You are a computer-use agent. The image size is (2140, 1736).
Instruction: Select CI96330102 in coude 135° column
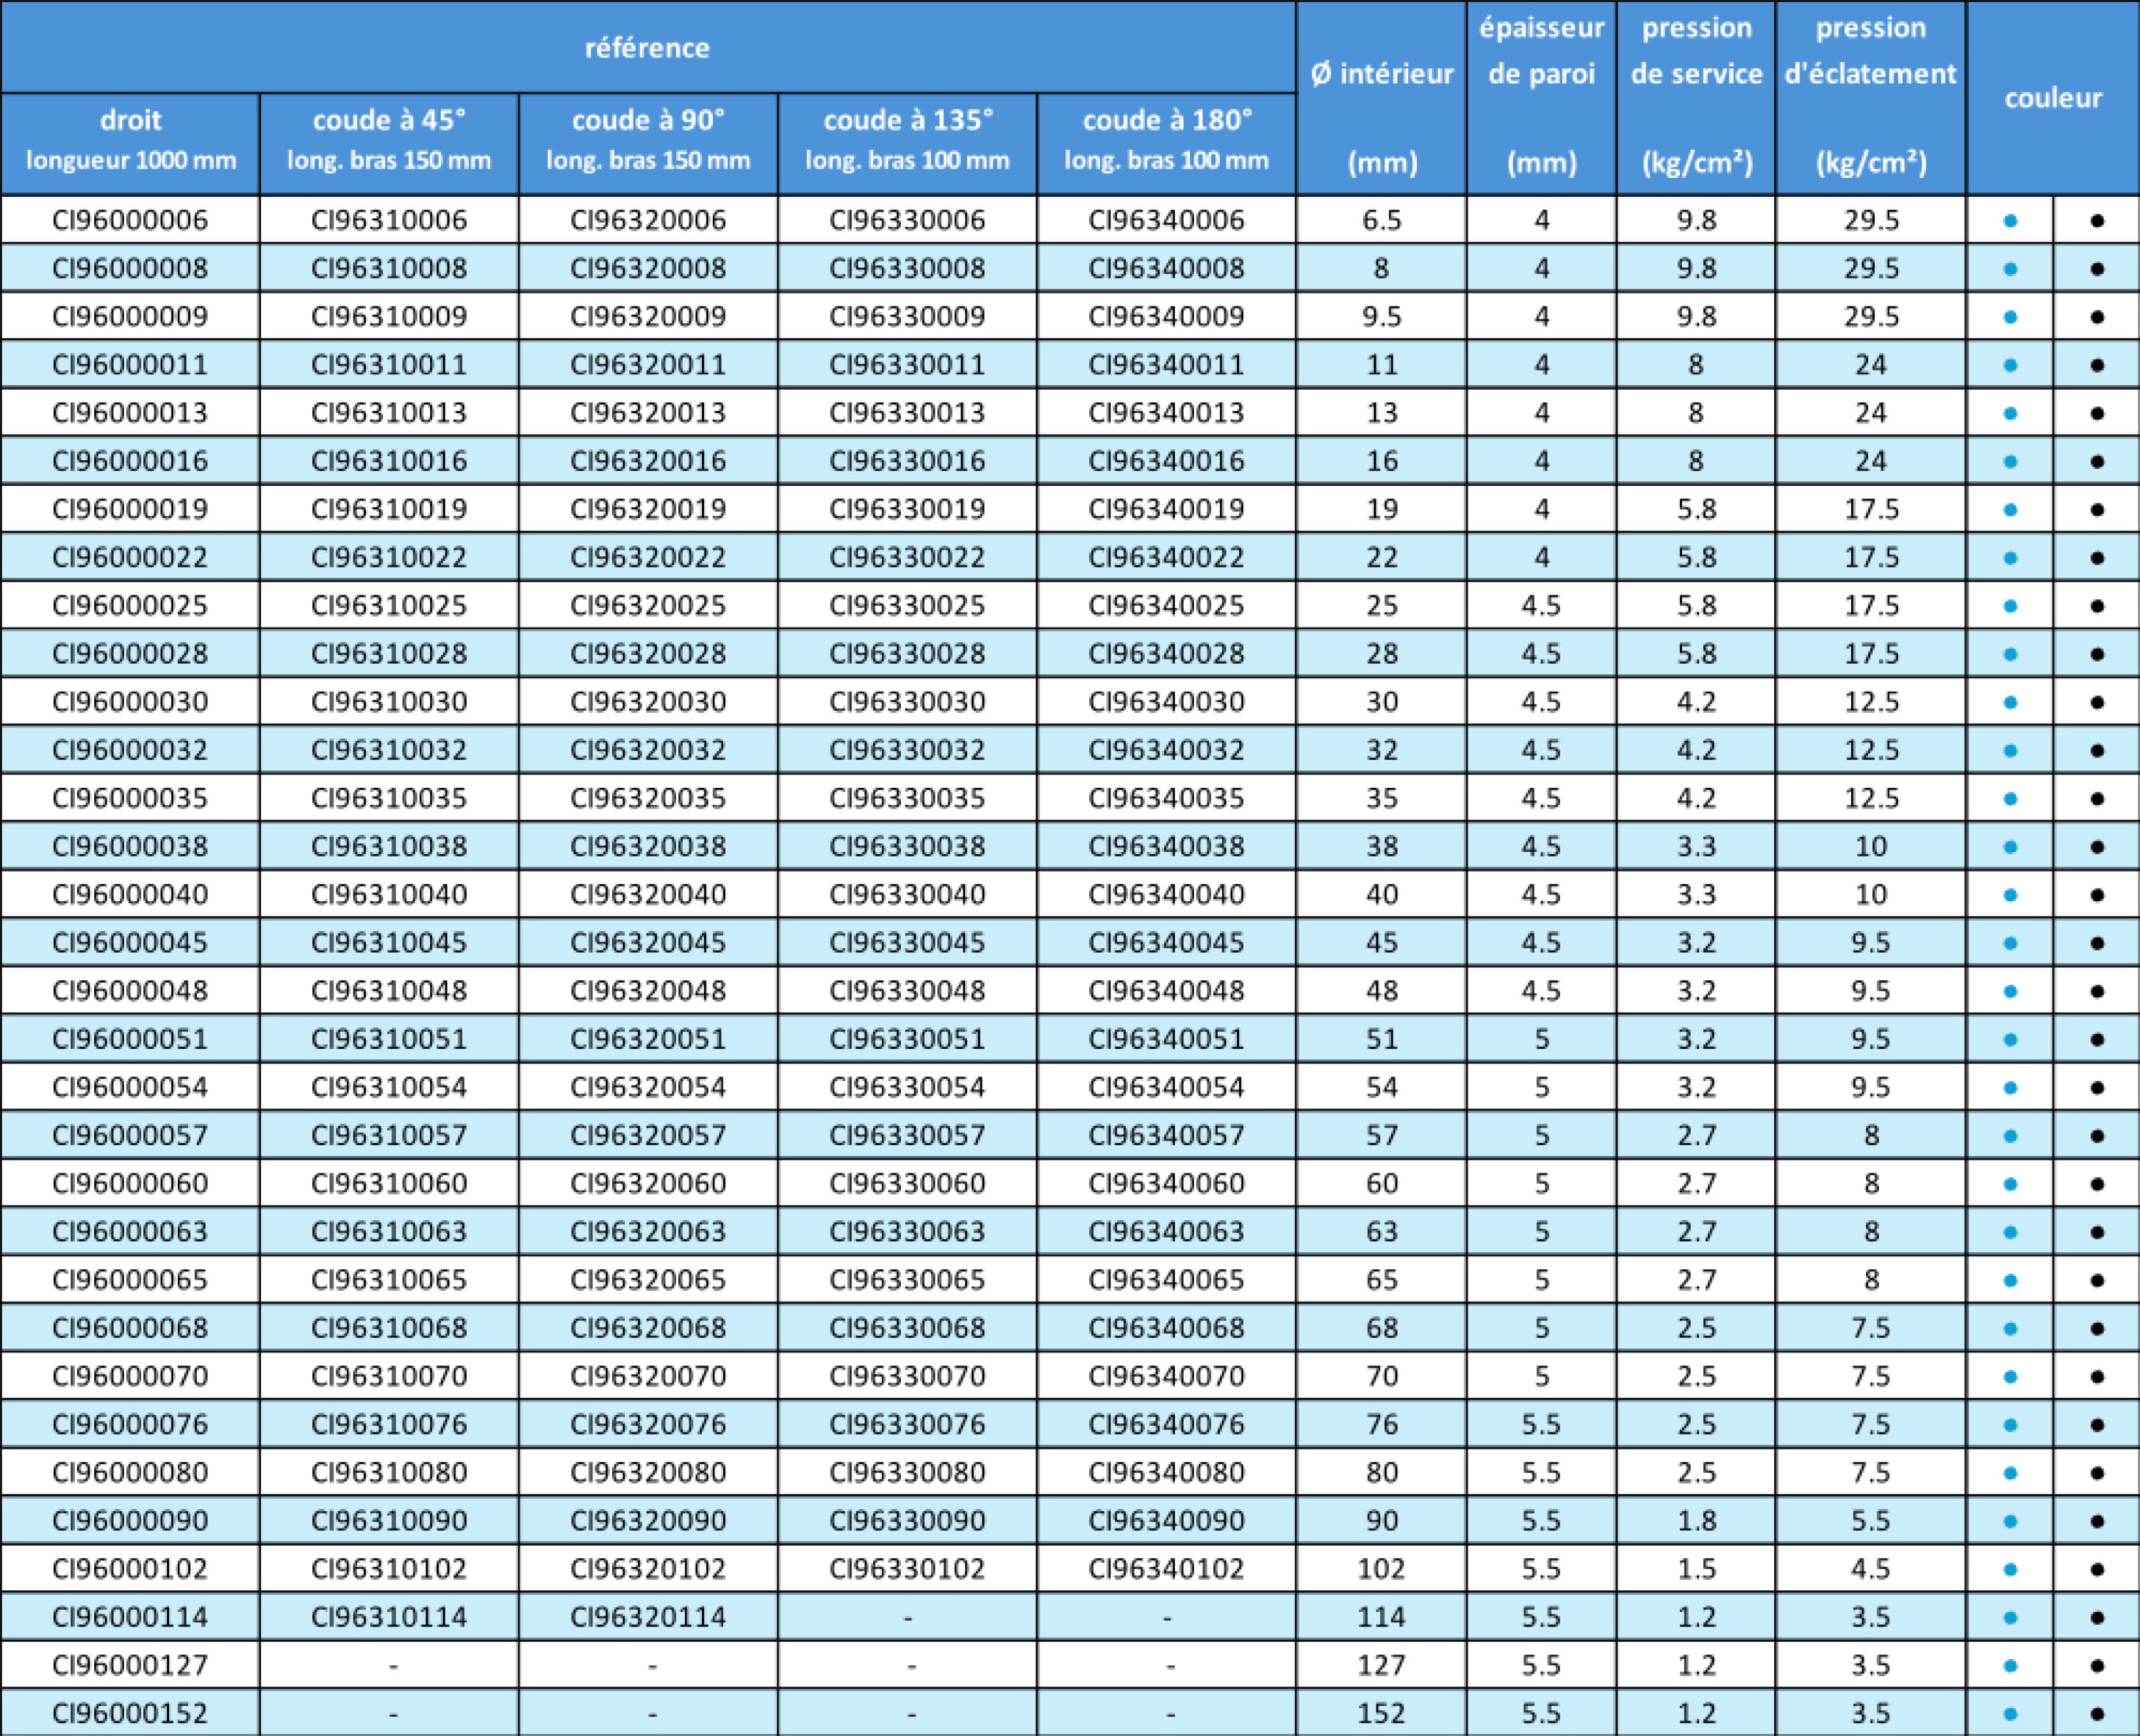(x=907, y=1569)
